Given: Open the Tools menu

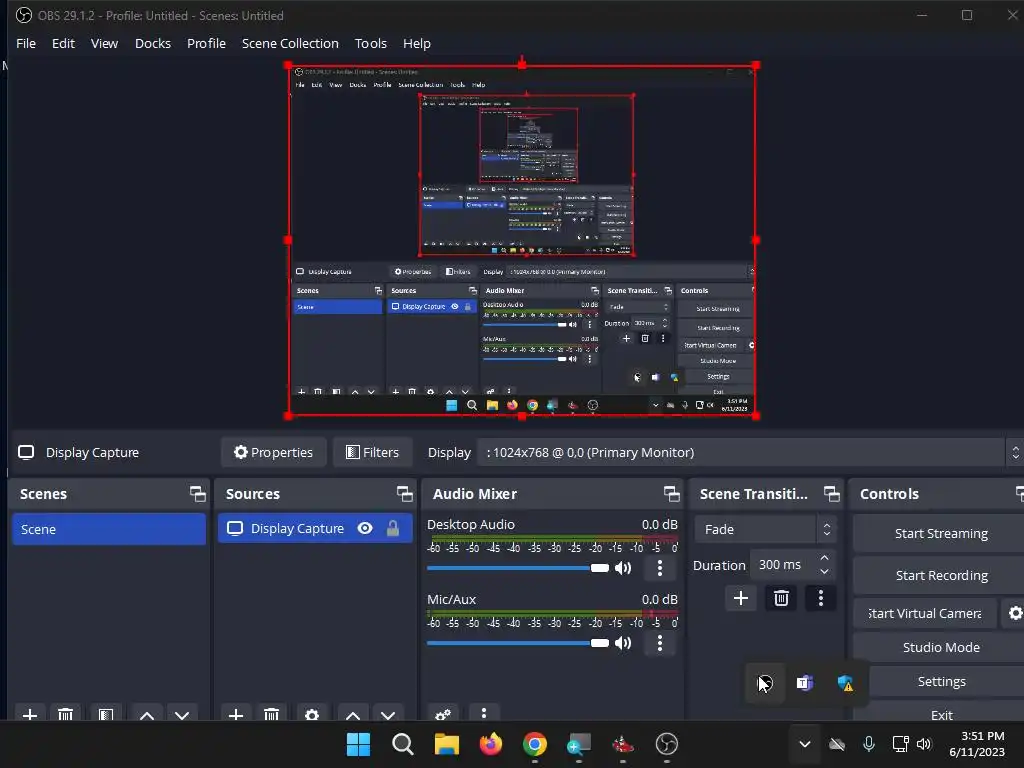Looking at the screenshot, I should [371, 43].
